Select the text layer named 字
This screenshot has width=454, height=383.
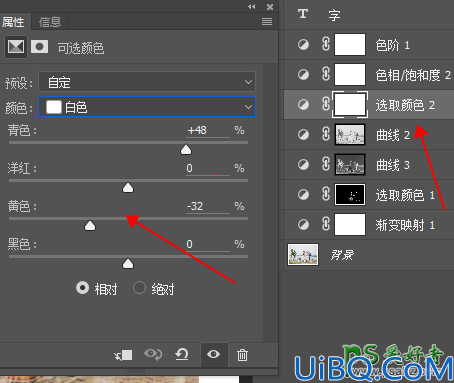point(334,15)
